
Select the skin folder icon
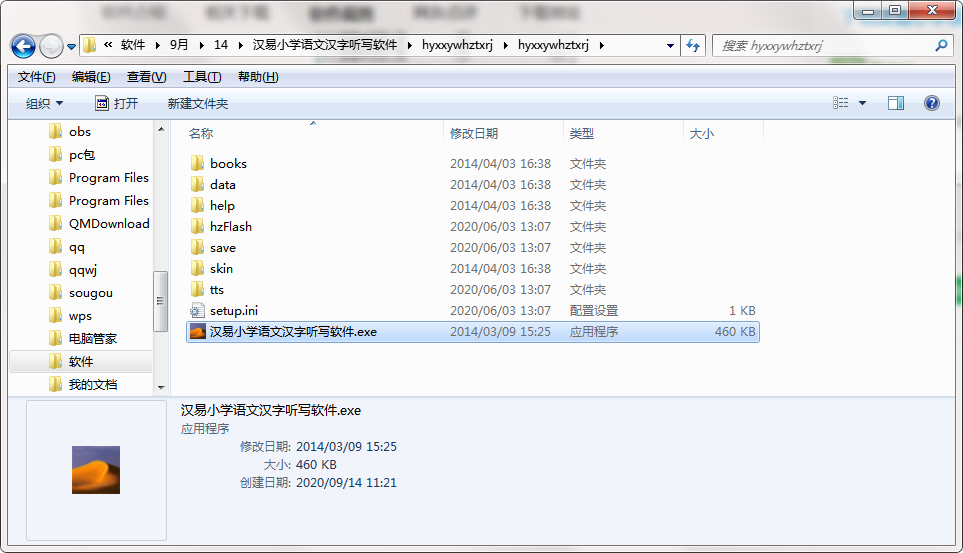tap(197, 269)
